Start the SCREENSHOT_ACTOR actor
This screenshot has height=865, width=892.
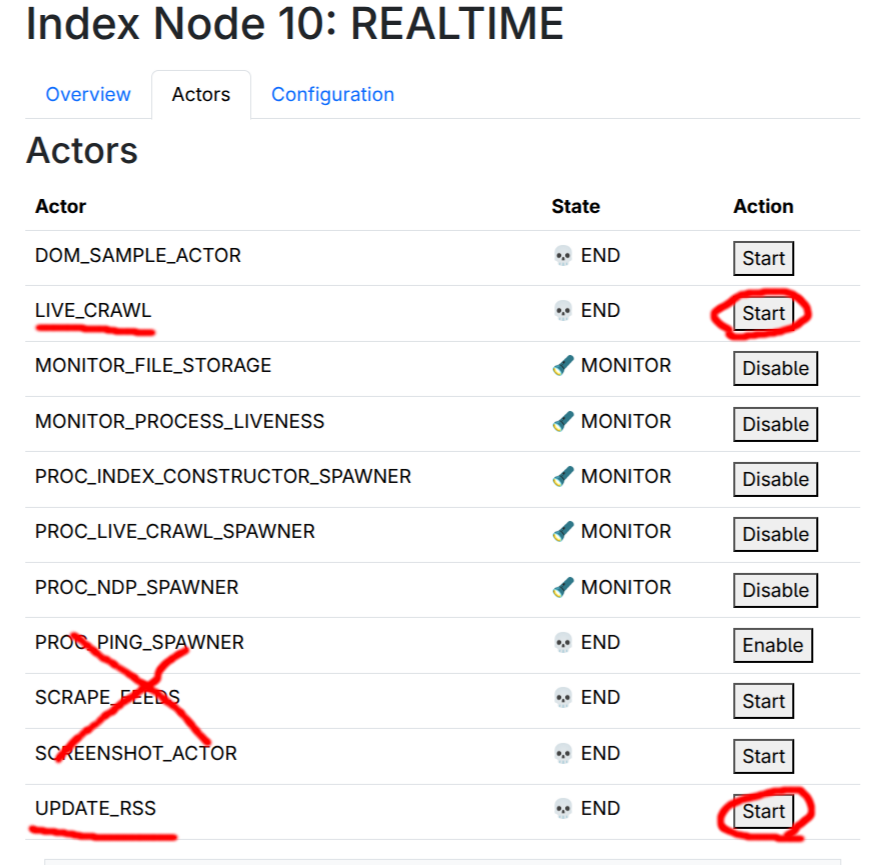coord(763,756)
